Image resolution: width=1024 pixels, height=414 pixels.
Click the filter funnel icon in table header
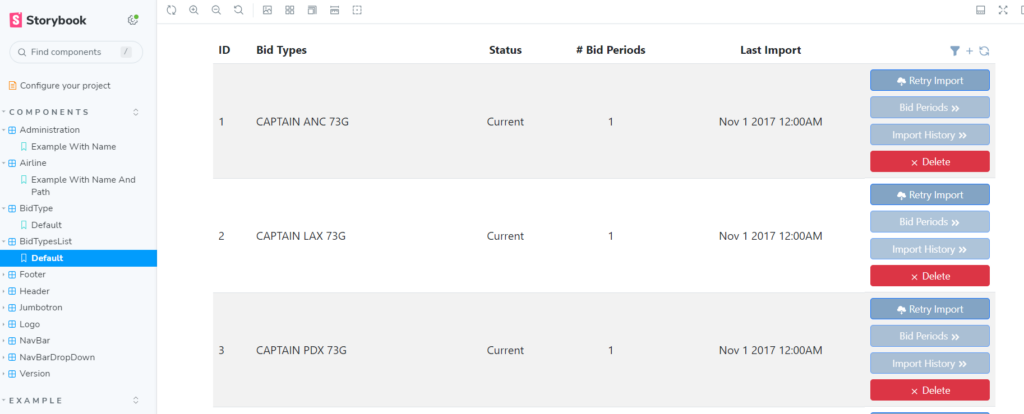point(955,51)
